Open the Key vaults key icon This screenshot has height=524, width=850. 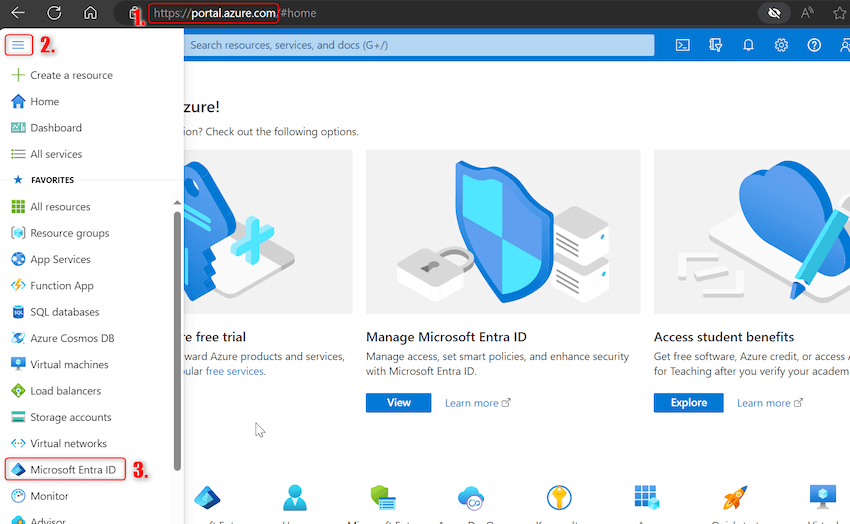559,497
